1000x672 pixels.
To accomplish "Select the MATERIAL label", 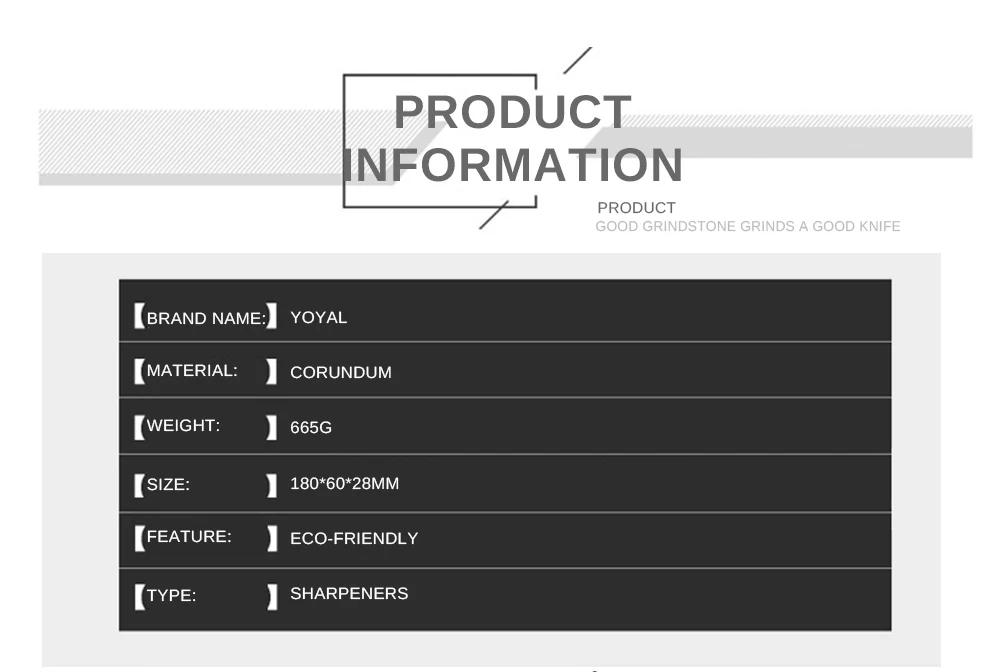I will point(192,370).
